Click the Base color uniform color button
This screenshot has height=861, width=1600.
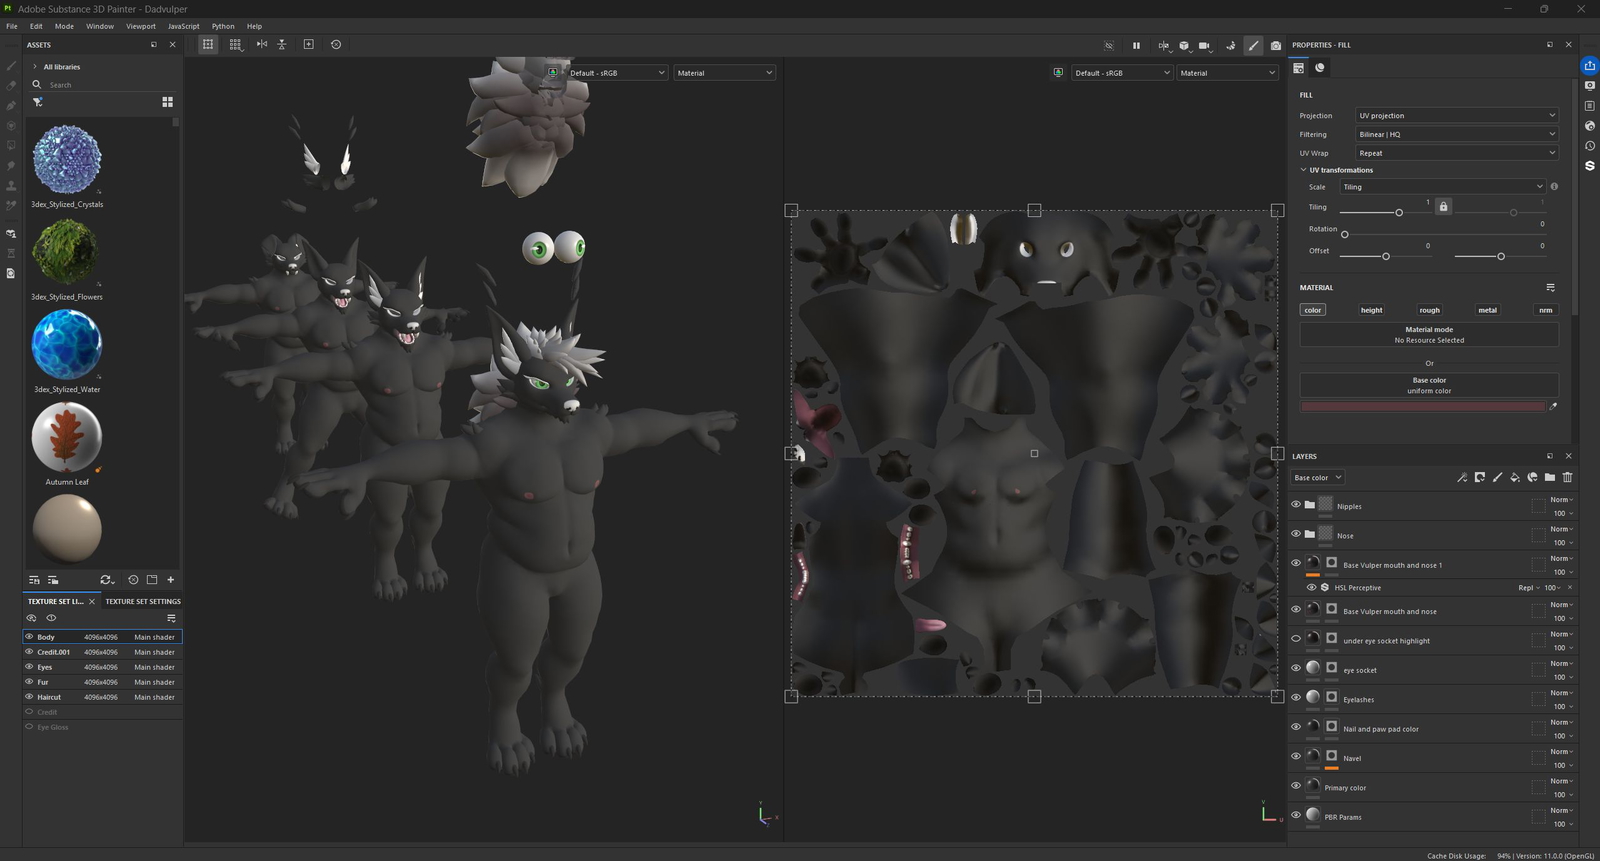tap(1428, 384)
